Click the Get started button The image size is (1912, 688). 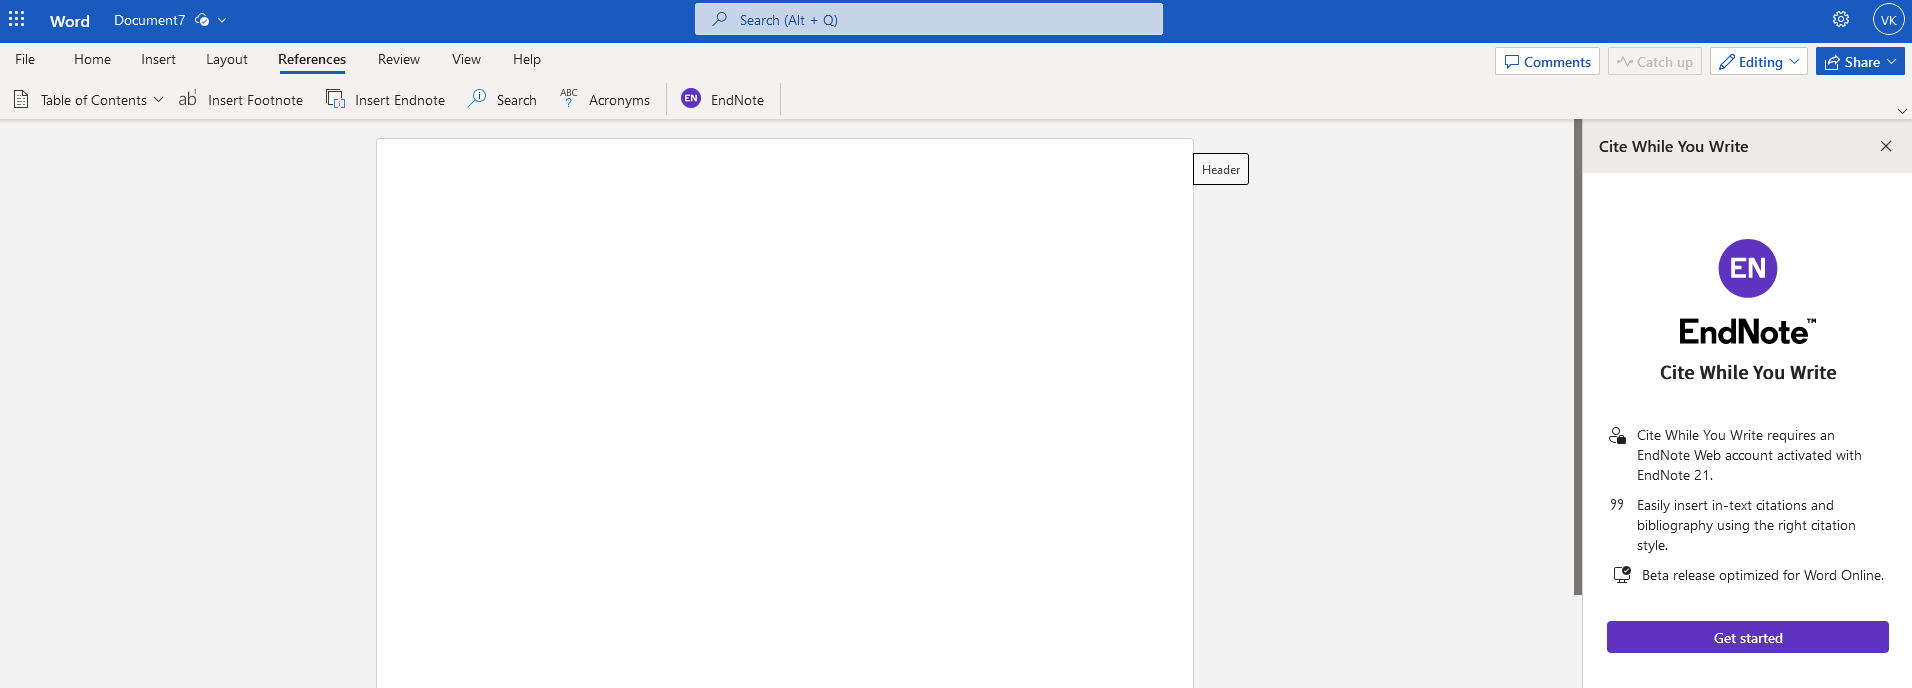tap(1747, 638)
